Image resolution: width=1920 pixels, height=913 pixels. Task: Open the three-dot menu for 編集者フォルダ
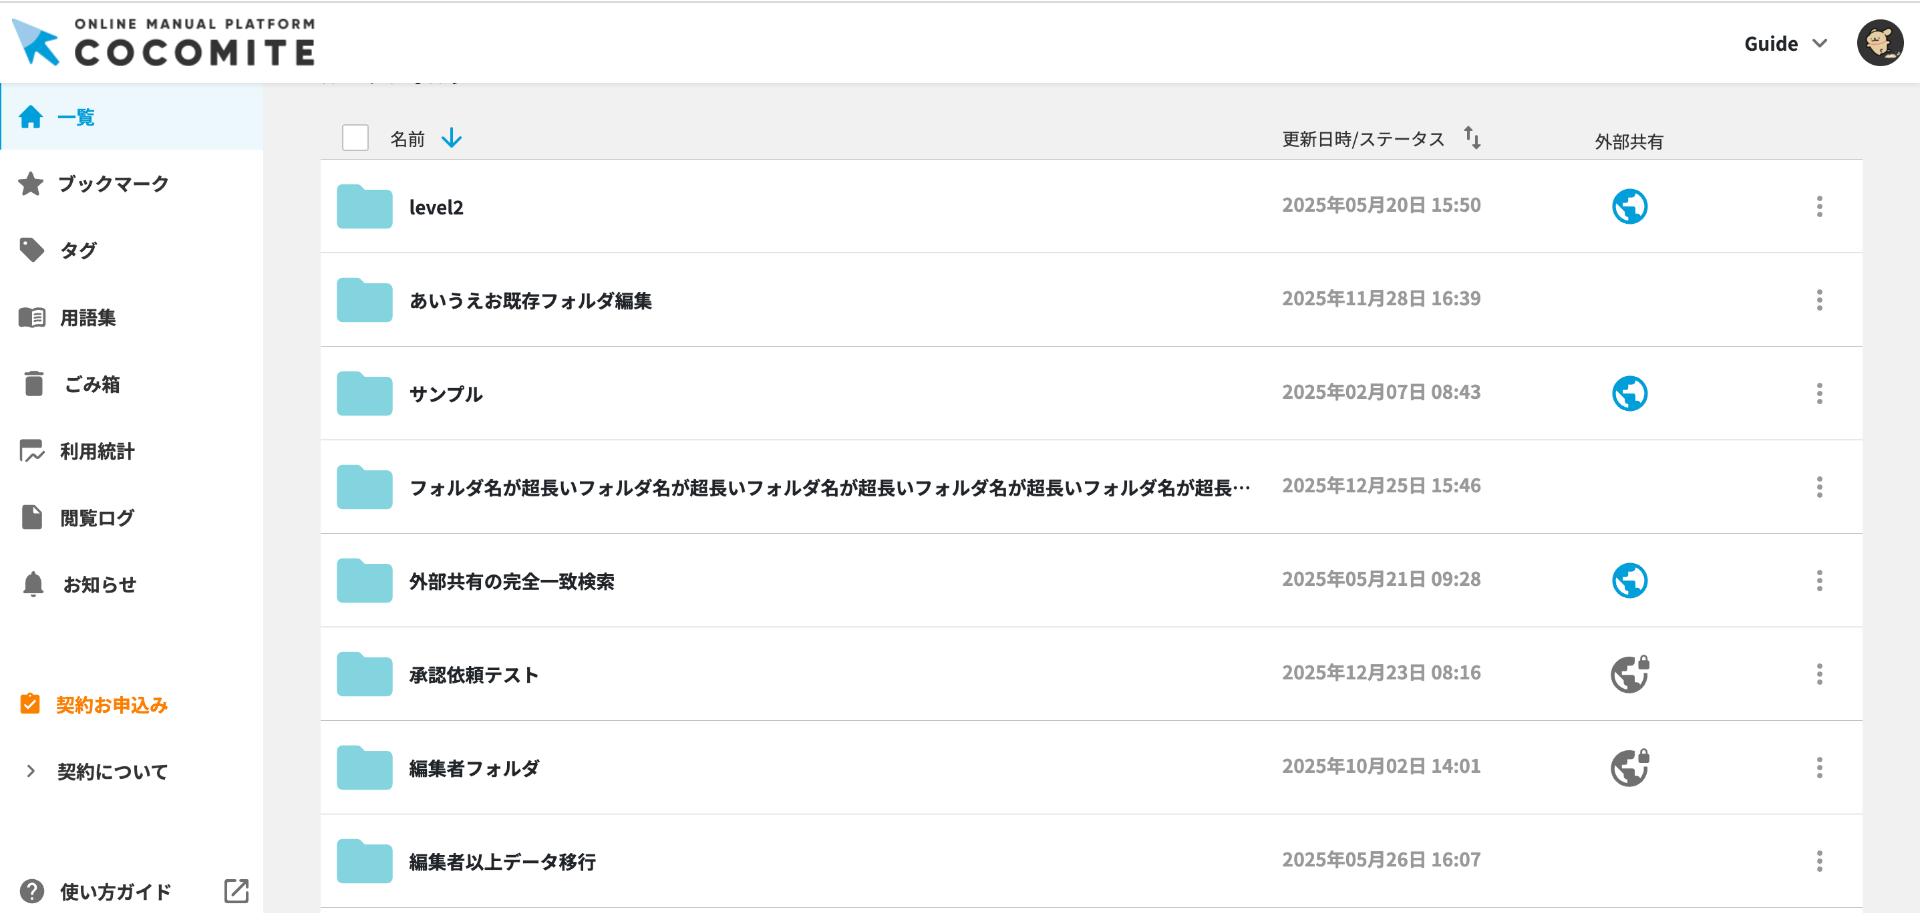click(x=1819, y=768)
